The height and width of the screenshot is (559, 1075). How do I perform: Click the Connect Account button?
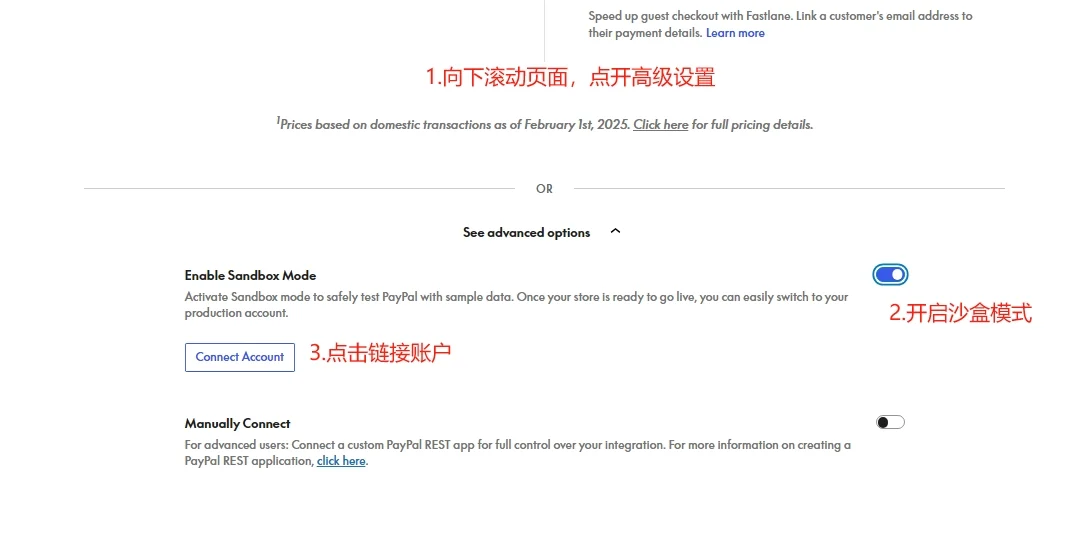click(x=239, y=357)
